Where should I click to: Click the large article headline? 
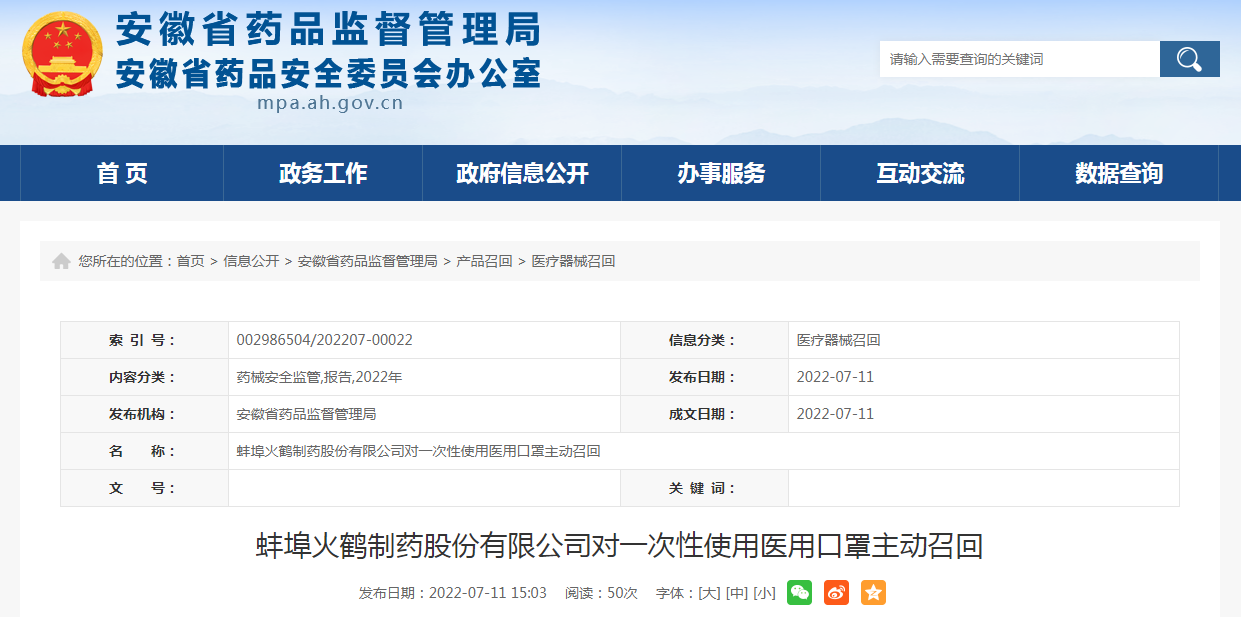pos(620,546)
